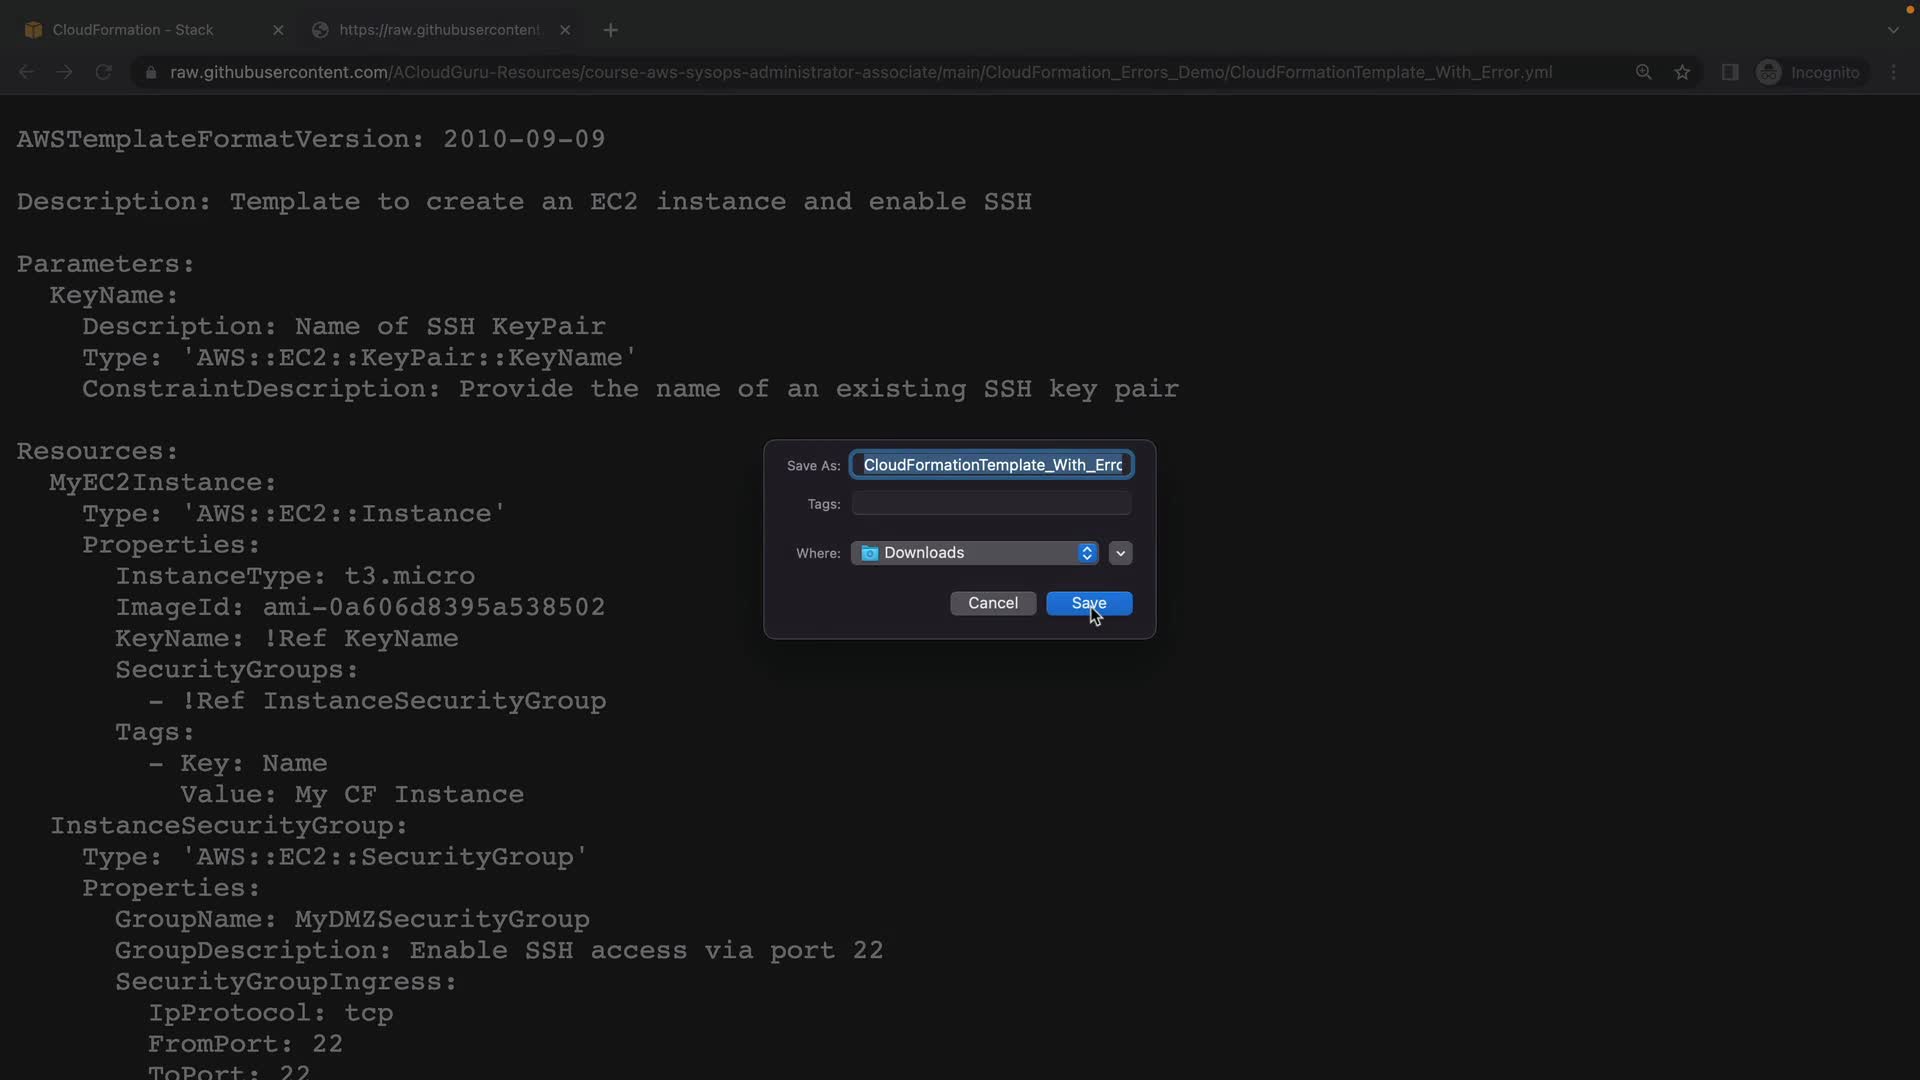
Task: Switch to CloudFormation - Stack tab
Action: (133, 30)
